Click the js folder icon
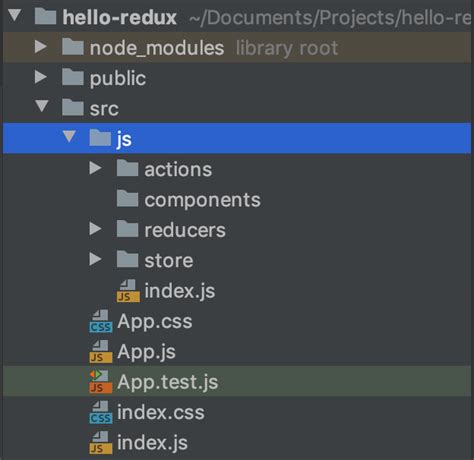Image resolution: width=474 pixels, height=460 pixels. click(x=100, y=138)
